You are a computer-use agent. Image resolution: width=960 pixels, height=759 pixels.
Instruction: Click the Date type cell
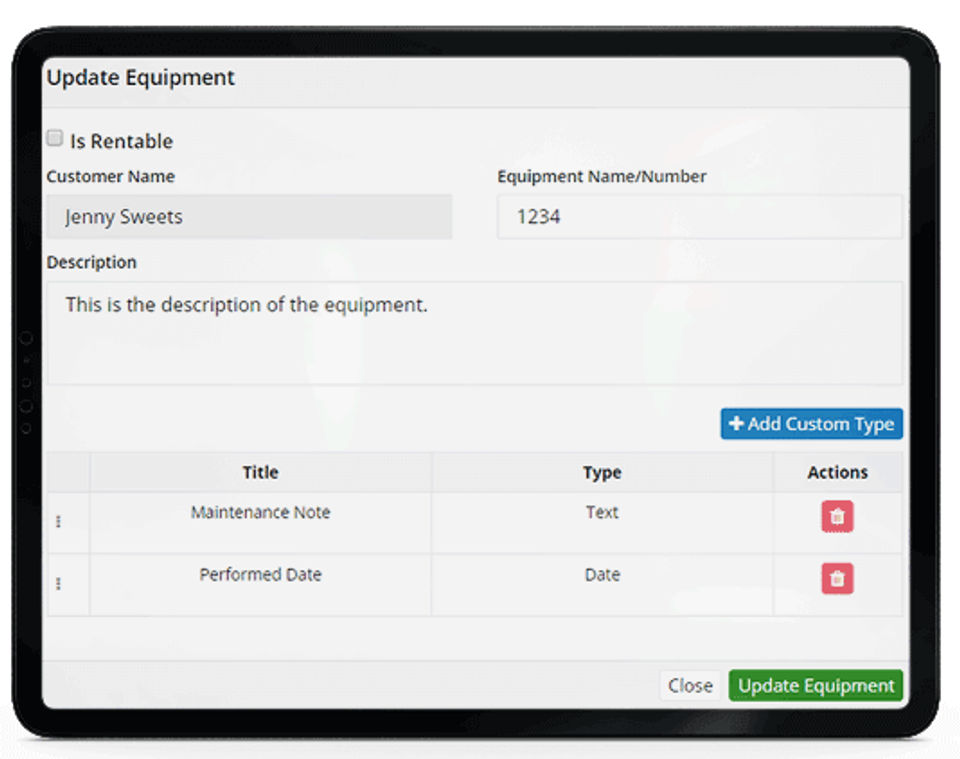pos(602,575)
